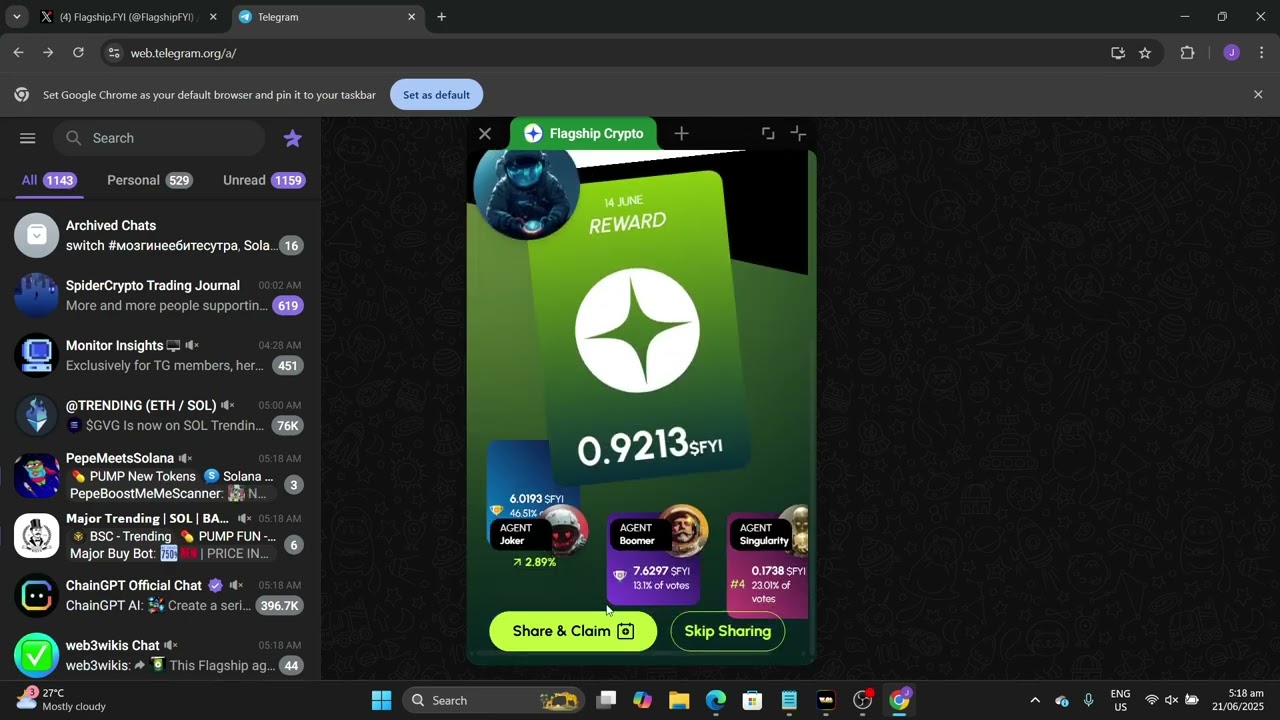Switch to the All chats tab
Viewport: 1280px width, 720px height.
click(x=49, y=180)
